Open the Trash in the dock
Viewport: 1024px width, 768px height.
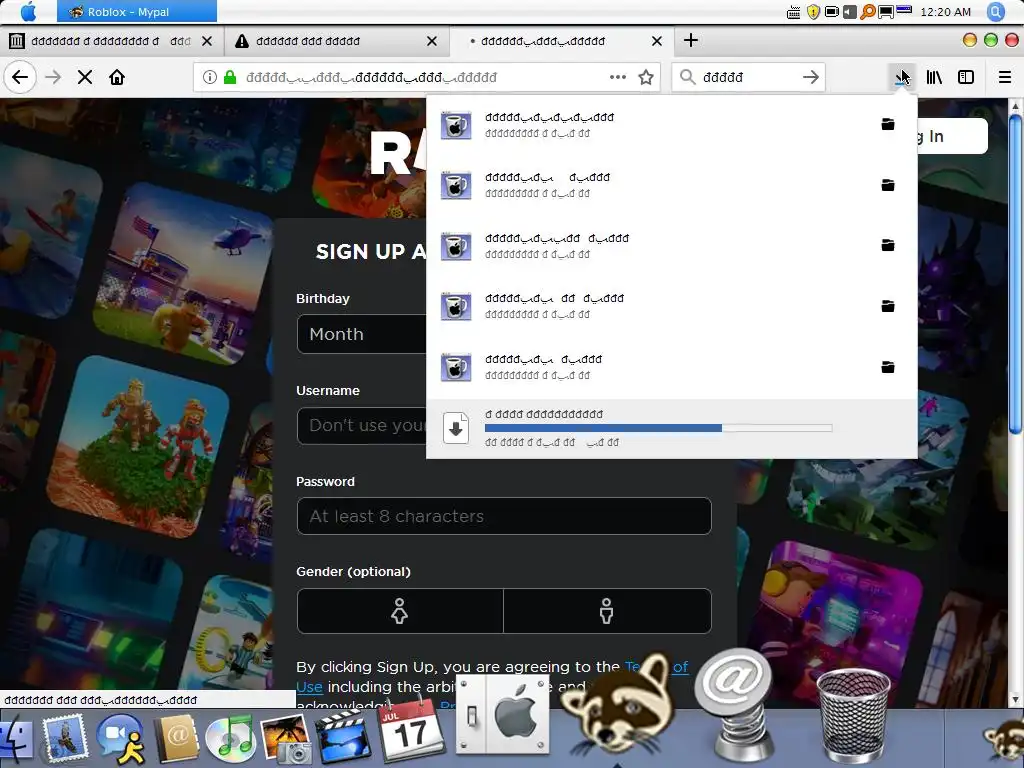(x=852, y=714)
